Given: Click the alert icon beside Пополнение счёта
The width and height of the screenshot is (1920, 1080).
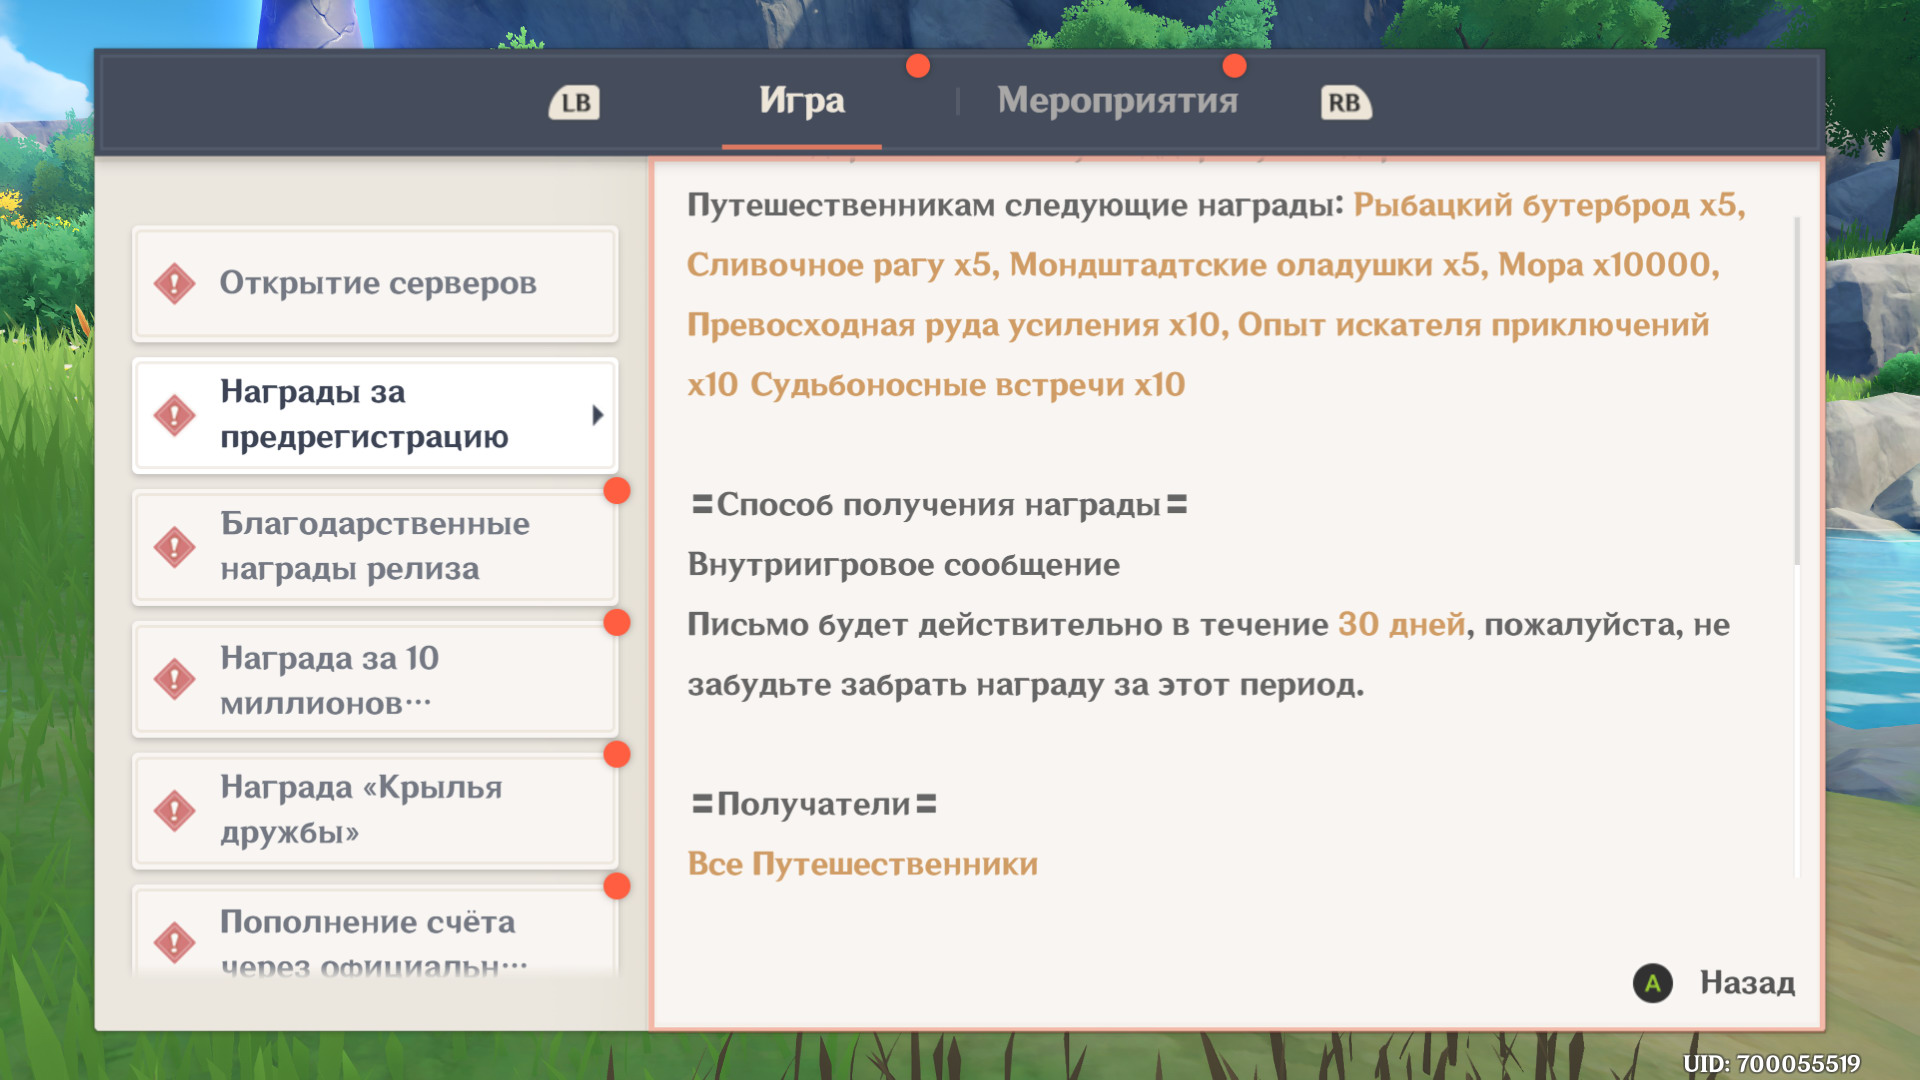Looking at the screenshot, I should [175, 941].
